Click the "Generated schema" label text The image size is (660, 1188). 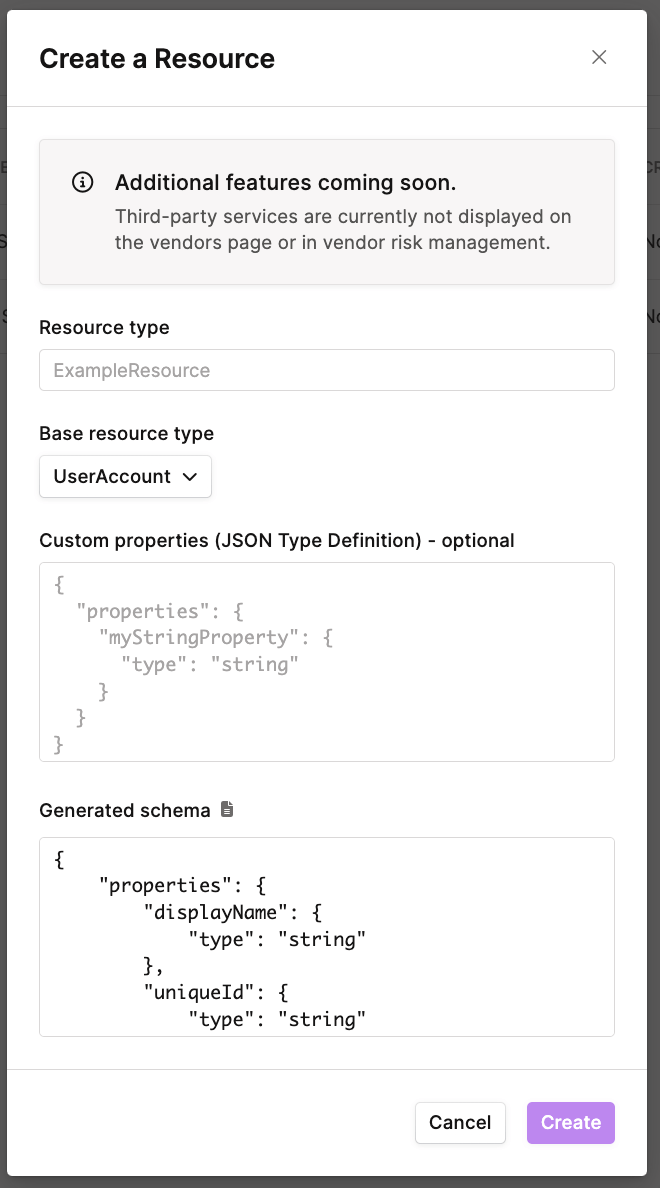point(124,810)
